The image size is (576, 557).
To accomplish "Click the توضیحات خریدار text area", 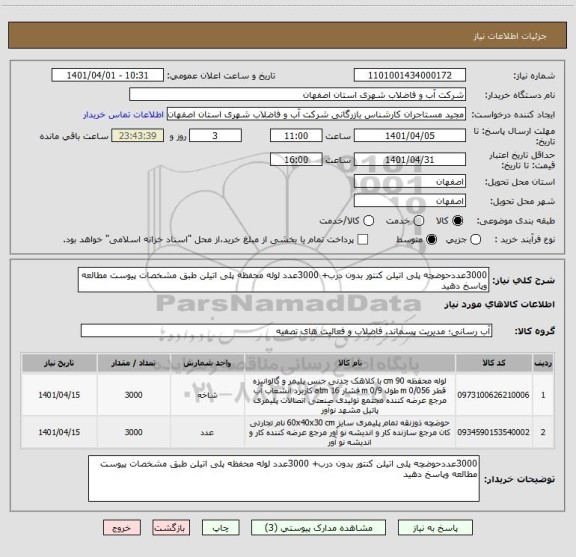I will (x=284, y=479).
